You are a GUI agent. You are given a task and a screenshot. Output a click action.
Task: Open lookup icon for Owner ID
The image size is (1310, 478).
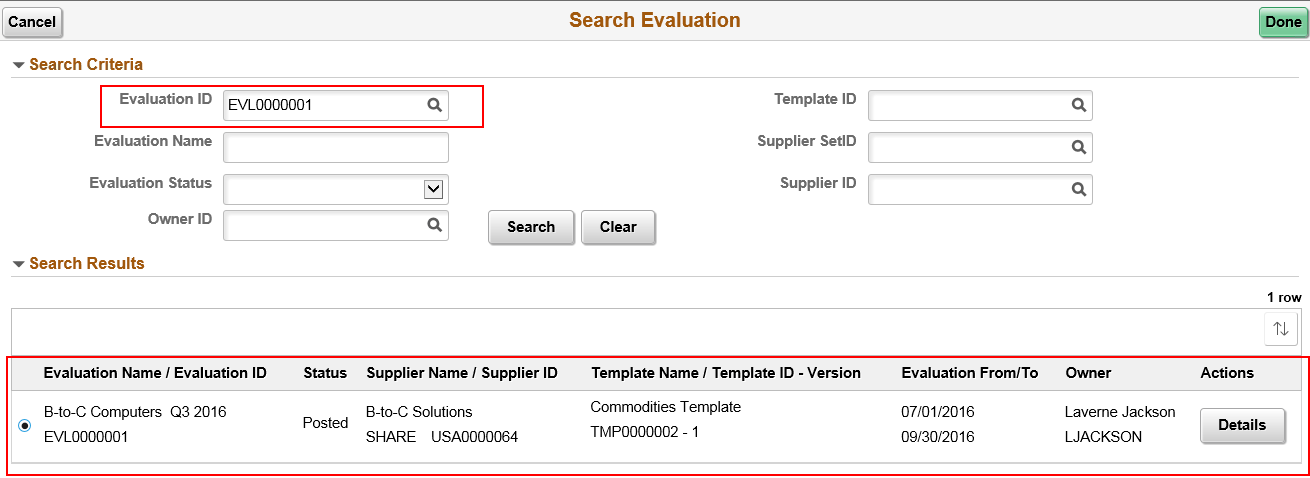point(435,226)
